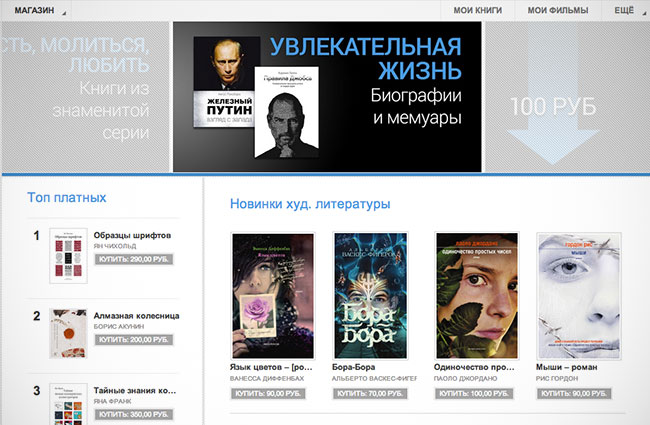Open the Новинки худ. литературы heading

click(x=310, y=204)
